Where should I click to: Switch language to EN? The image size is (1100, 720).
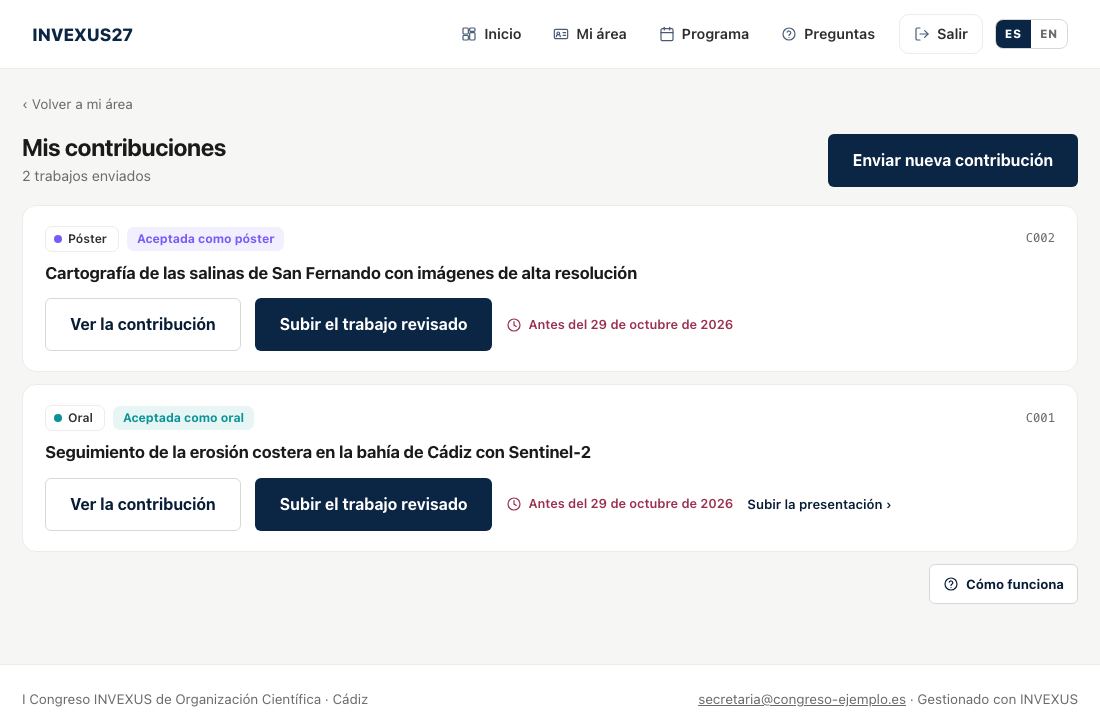point(1049,34)
